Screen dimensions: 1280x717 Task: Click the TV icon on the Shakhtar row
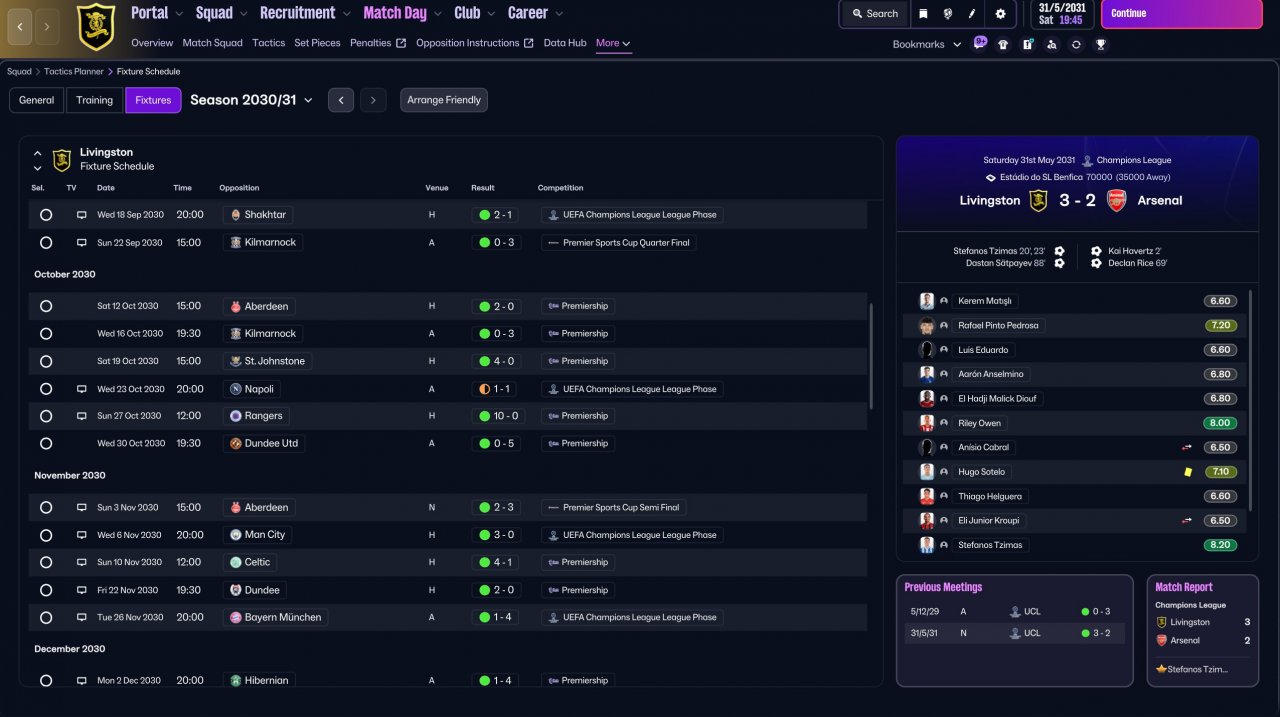tap(82, 215)
